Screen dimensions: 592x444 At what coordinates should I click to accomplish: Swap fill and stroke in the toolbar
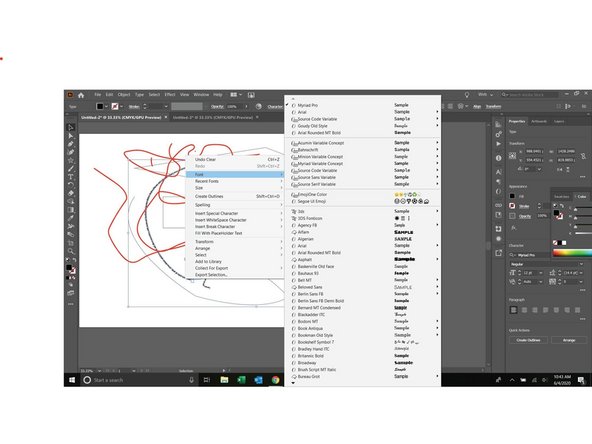tap(74, 260)
